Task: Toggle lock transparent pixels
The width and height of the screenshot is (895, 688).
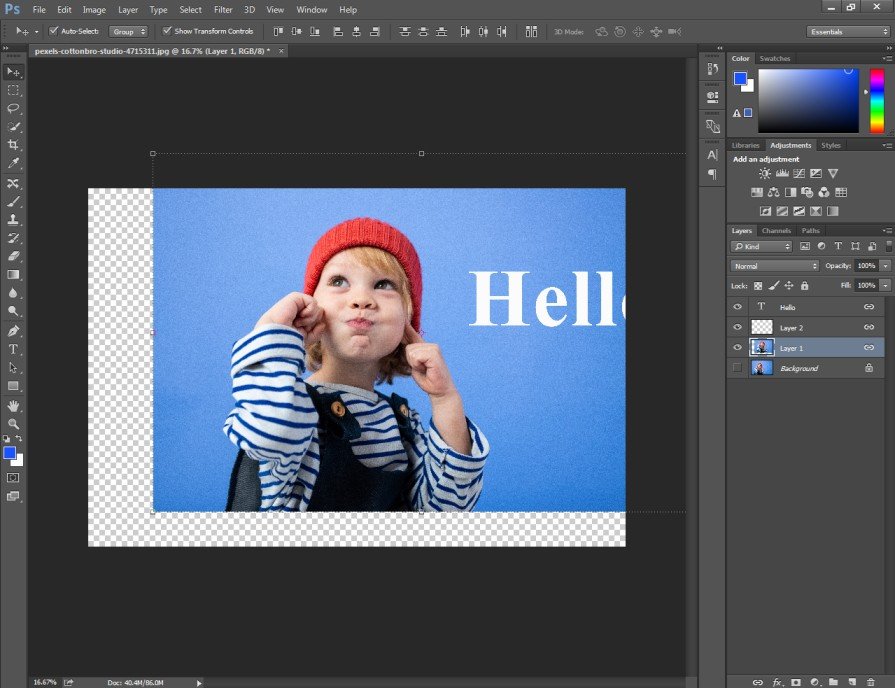Action: tap(758, 285)
